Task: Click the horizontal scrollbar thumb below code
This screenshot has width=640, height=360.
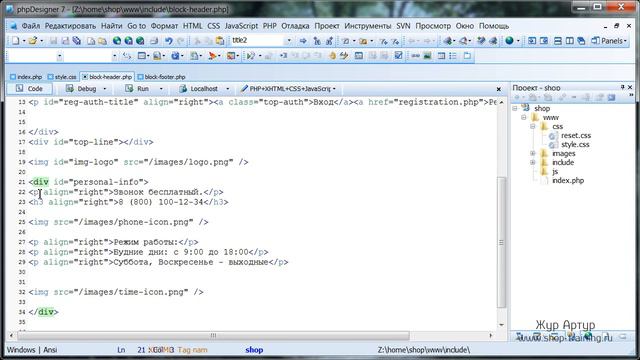Action: pyautogui.click(x=213, y=336)
